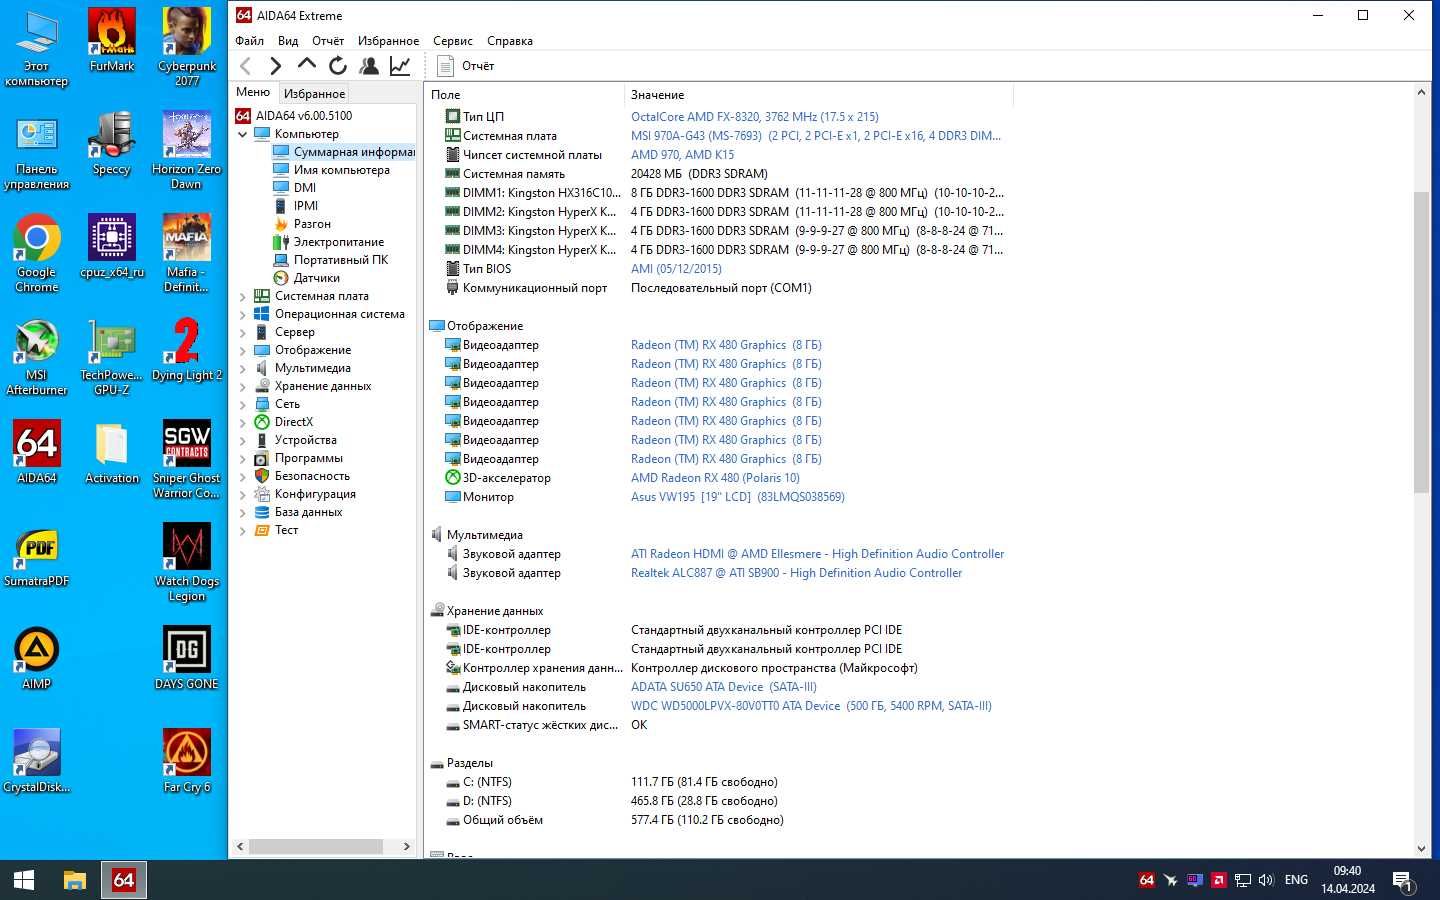
Task: Open the Google Chrome desktop icon
Action: click(x=37, y=253)
